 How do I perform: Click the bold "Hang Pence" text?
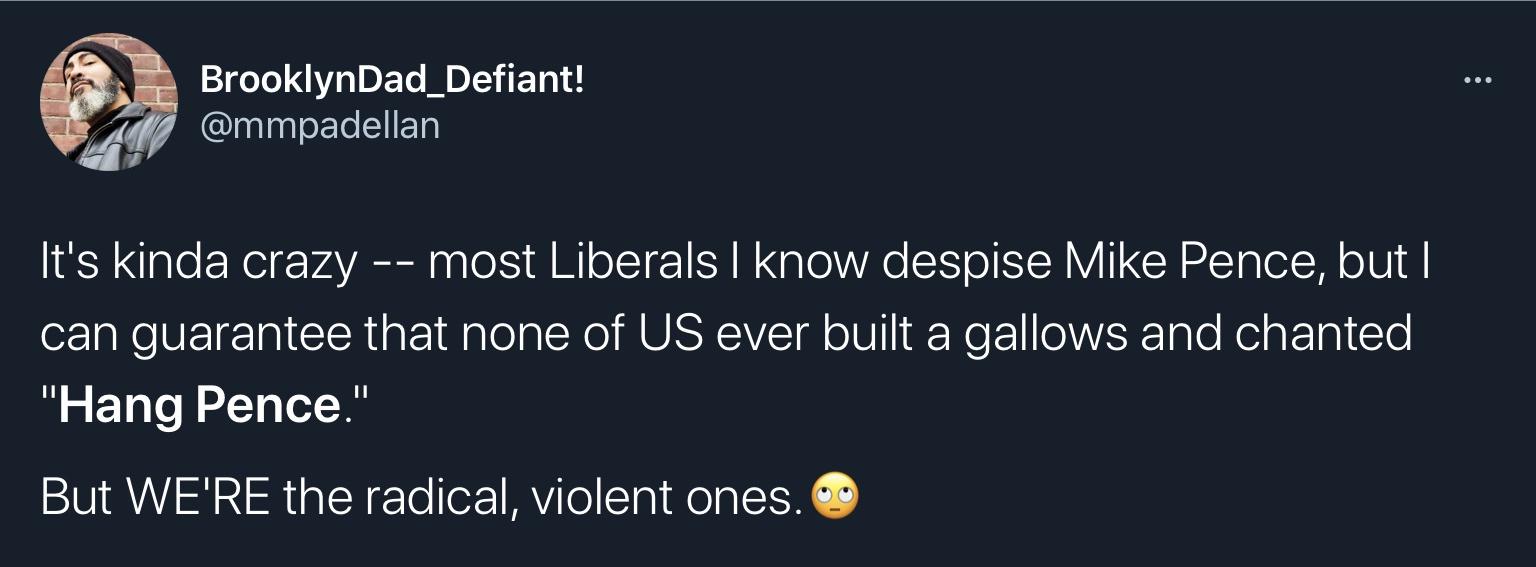click(x=200, y=405)
